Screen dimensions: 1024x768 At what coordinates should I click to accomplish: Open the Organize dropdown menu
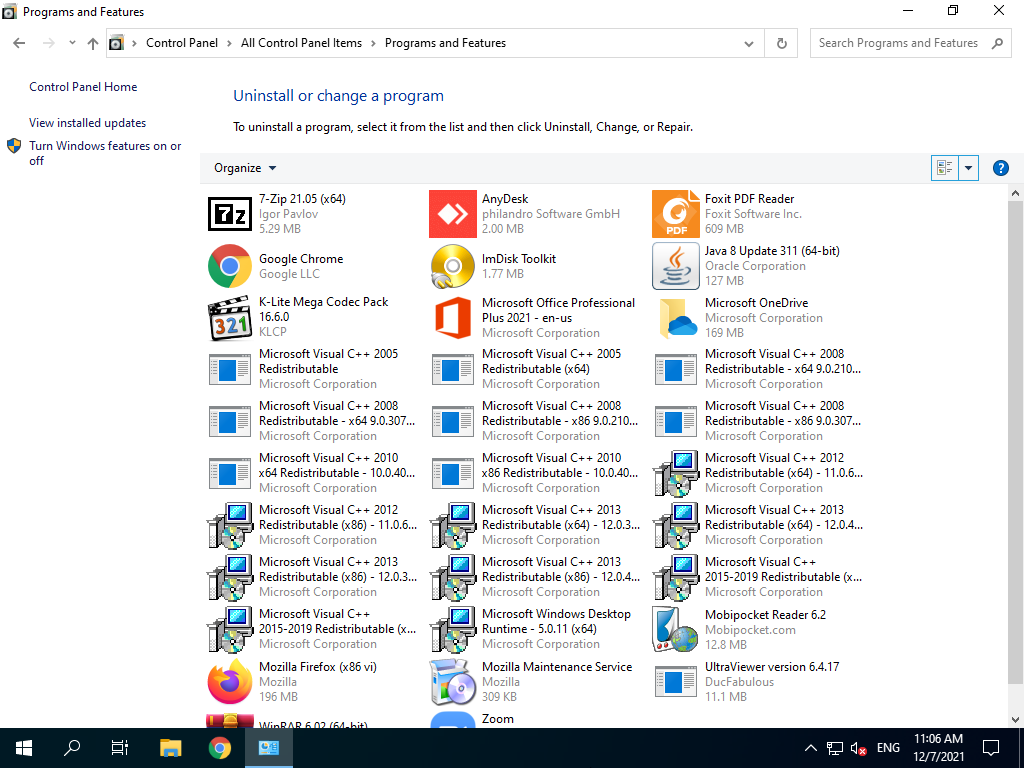coord(245,168)
